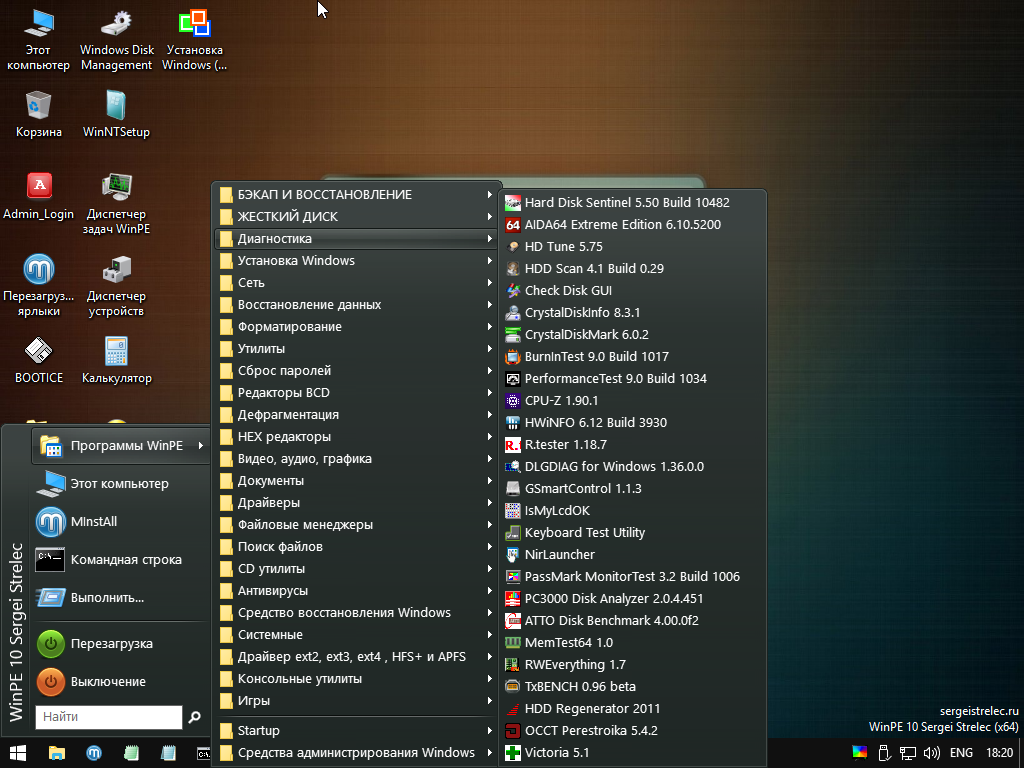1024x768 pixels.
Task: Select BOOTICE desktop icon
Action: (39, 359)
